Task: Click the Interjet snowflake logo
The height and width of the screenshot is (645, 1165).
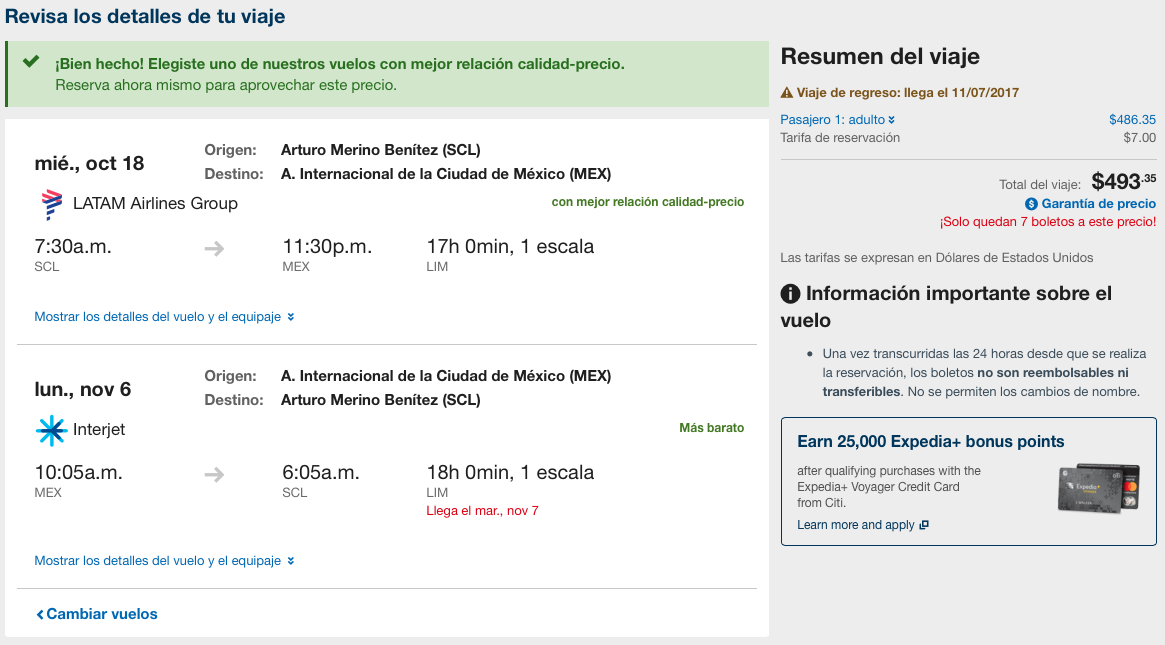Action: click(x=51, y=430)
